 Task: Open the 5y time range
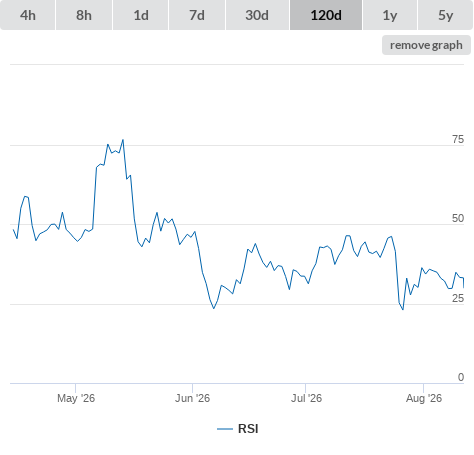(x=445, y=15)
